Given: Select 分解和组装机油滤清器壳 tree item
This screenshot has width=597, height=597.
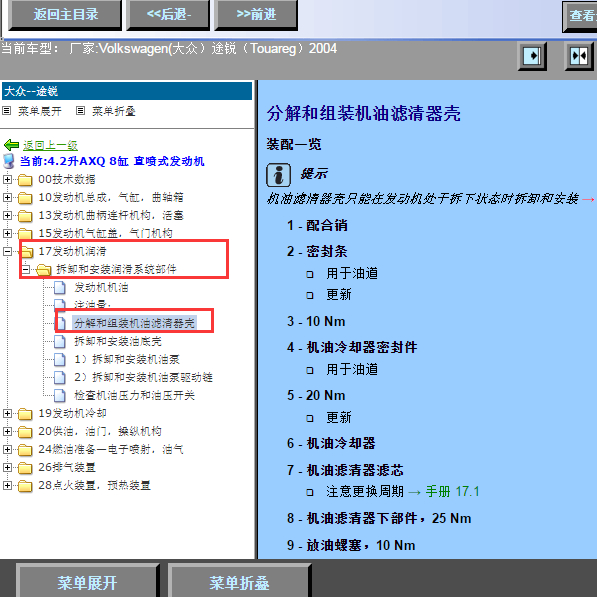Looking at the screenshot, I should coord(134,323).
